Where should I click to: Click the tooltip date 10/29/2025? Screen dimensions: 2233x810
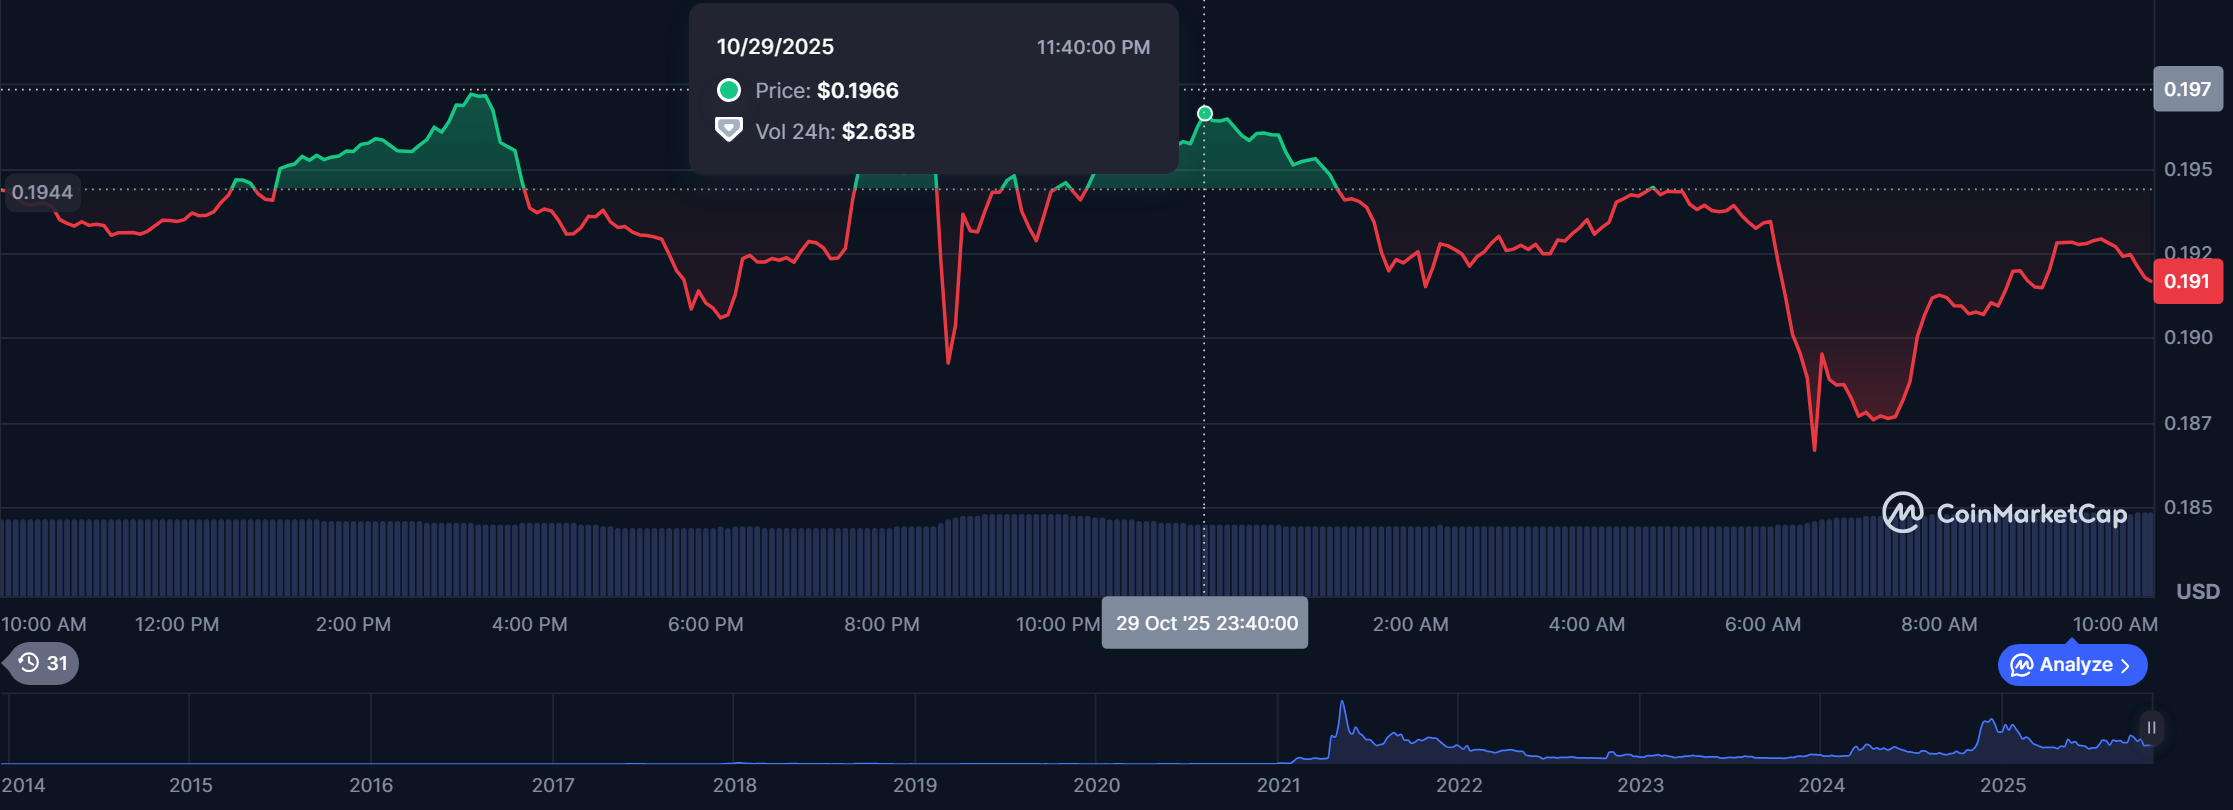pyautogui.click(x=775, y=47)
